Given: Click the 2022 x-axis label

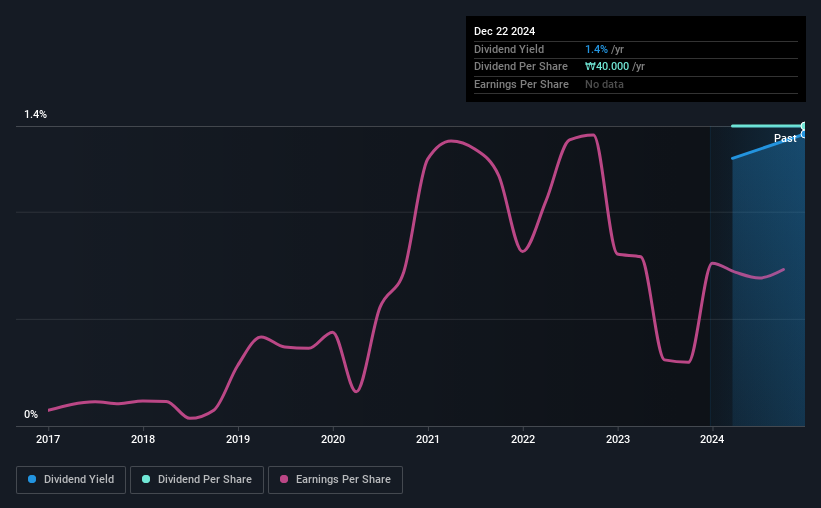Looking at the screenshot, I should click(523, 439).
